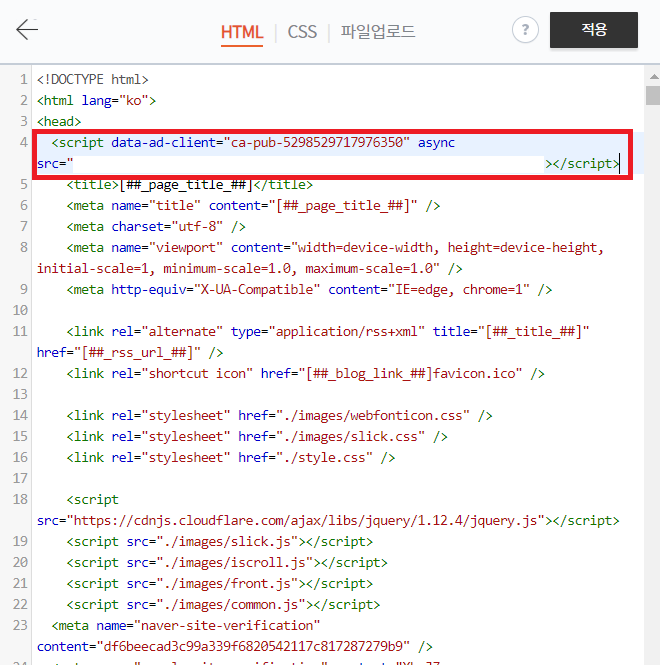Click the webfonticon.css stylesheet line
The image size is (660, 665).
pos(279,416)
